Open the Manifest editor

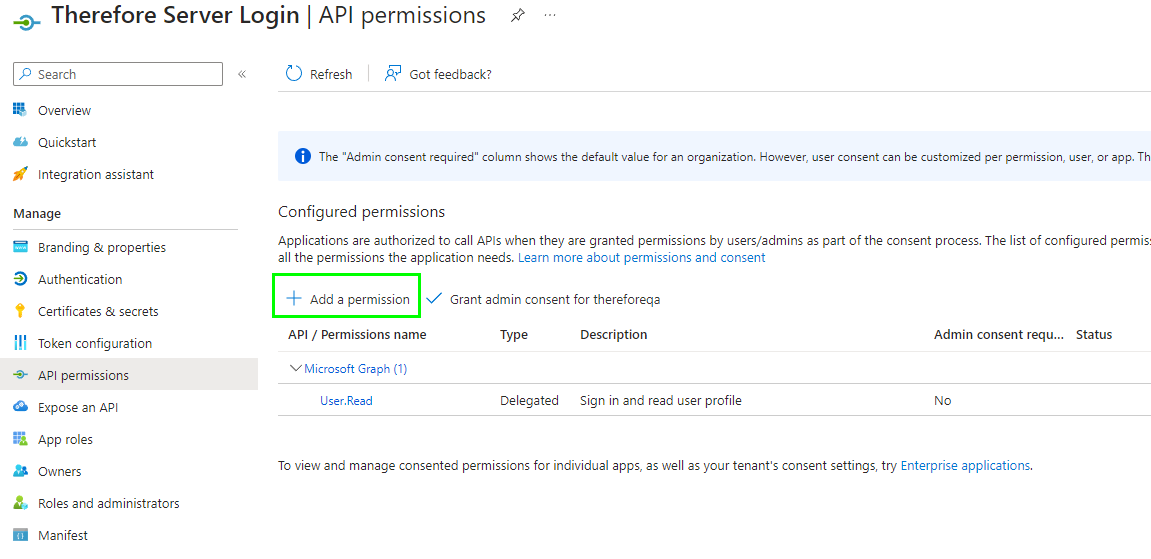tap(62, 536)
